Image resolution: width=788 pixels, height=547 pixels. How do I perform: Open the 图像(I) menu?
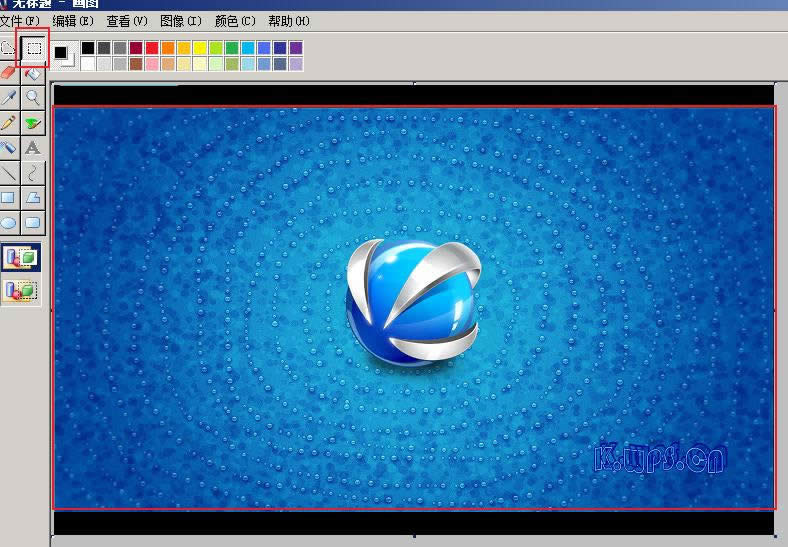click(180, 20)
